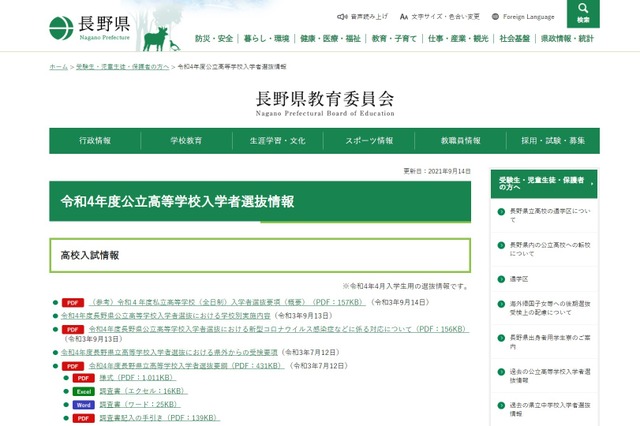Click the PDF icon for 私立高等学校 入学者選抜要項

pos(73,303)
